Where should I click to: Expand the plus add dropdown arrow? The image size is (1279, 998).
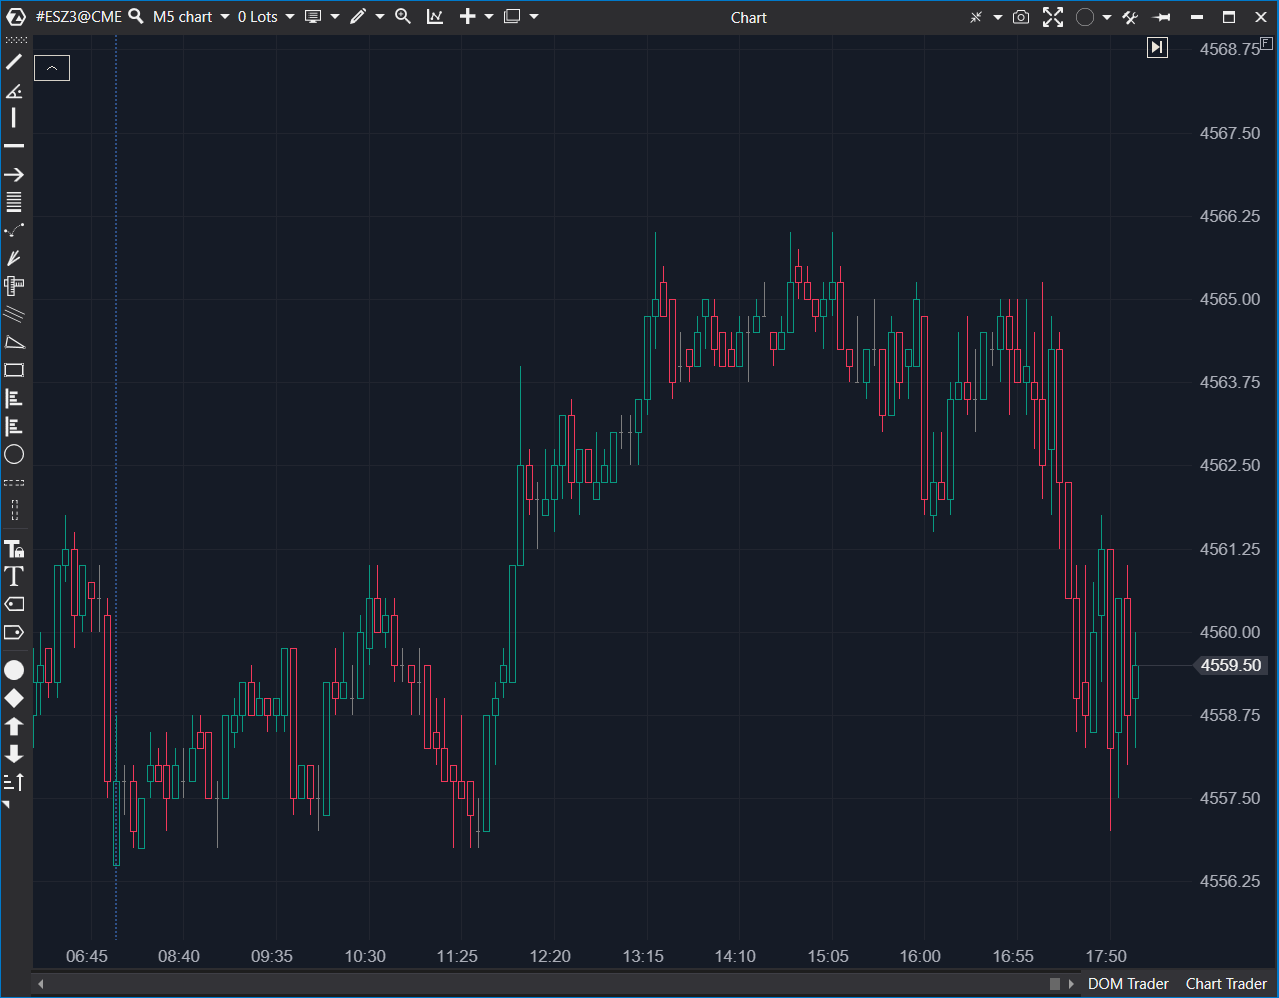tap(489, 17)
